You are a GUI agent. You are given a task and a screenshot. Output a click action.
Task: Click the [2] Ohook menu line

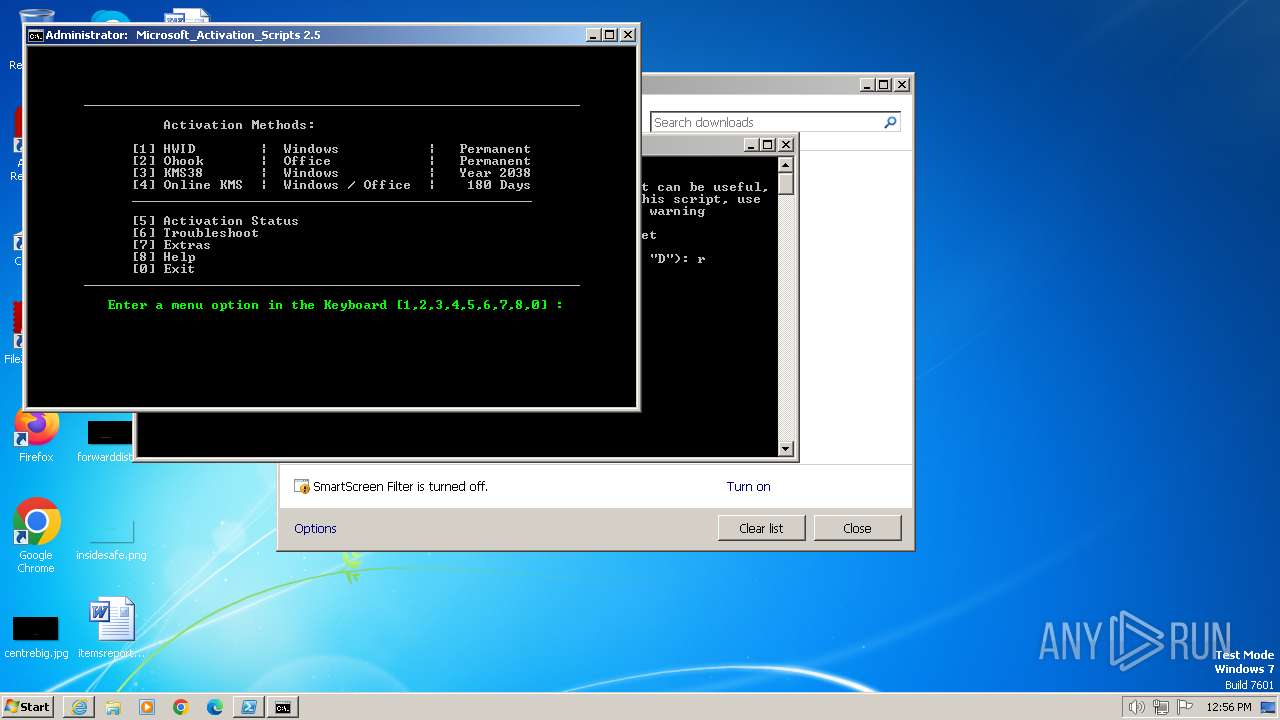point(331,161)
